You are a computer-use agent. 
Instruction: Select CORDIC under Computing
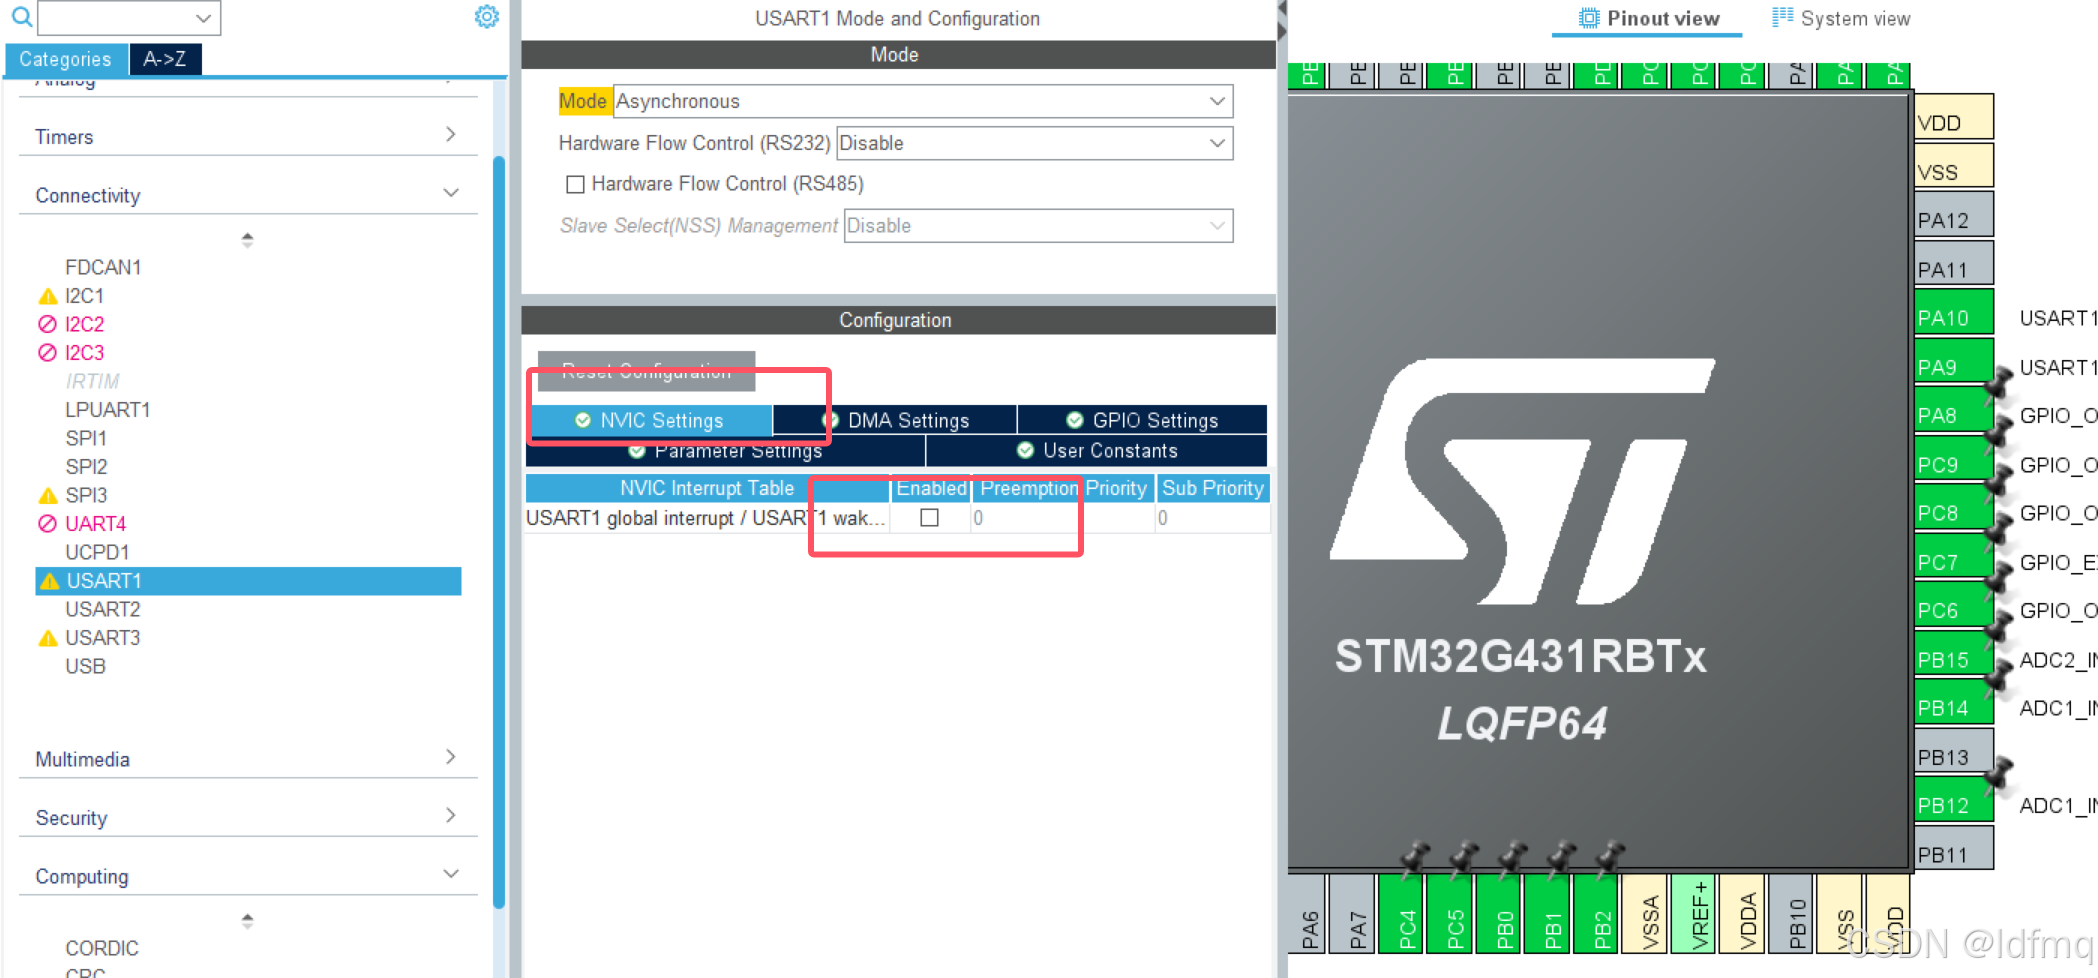[x=102, y=948]
